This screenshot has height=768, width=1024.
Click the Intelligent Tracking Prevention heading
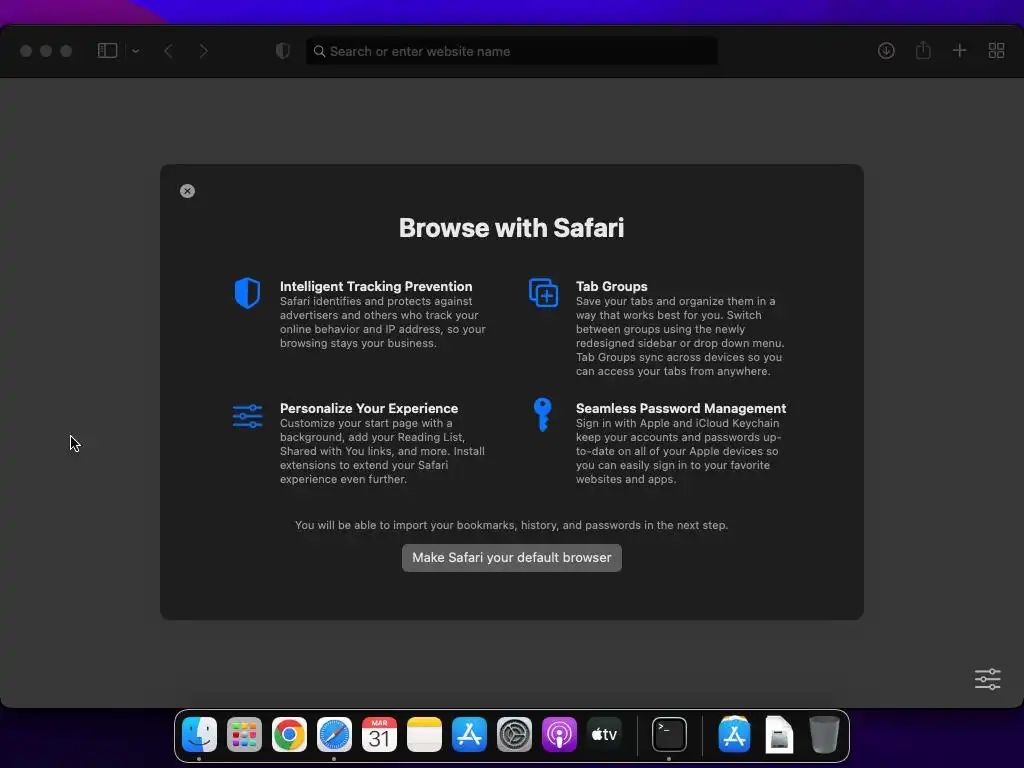[376, 286]
